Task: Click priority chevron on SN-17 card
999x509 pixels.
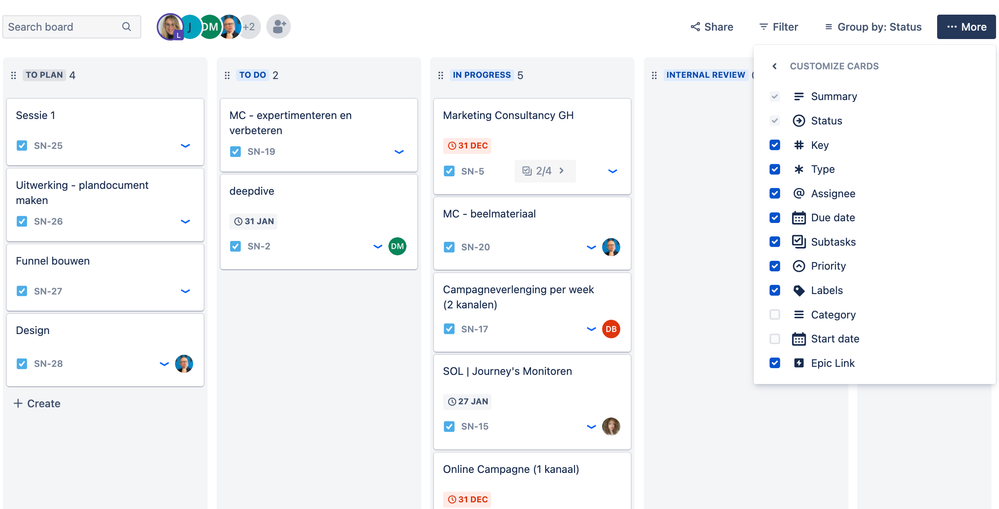Action: tap(591, 329)
